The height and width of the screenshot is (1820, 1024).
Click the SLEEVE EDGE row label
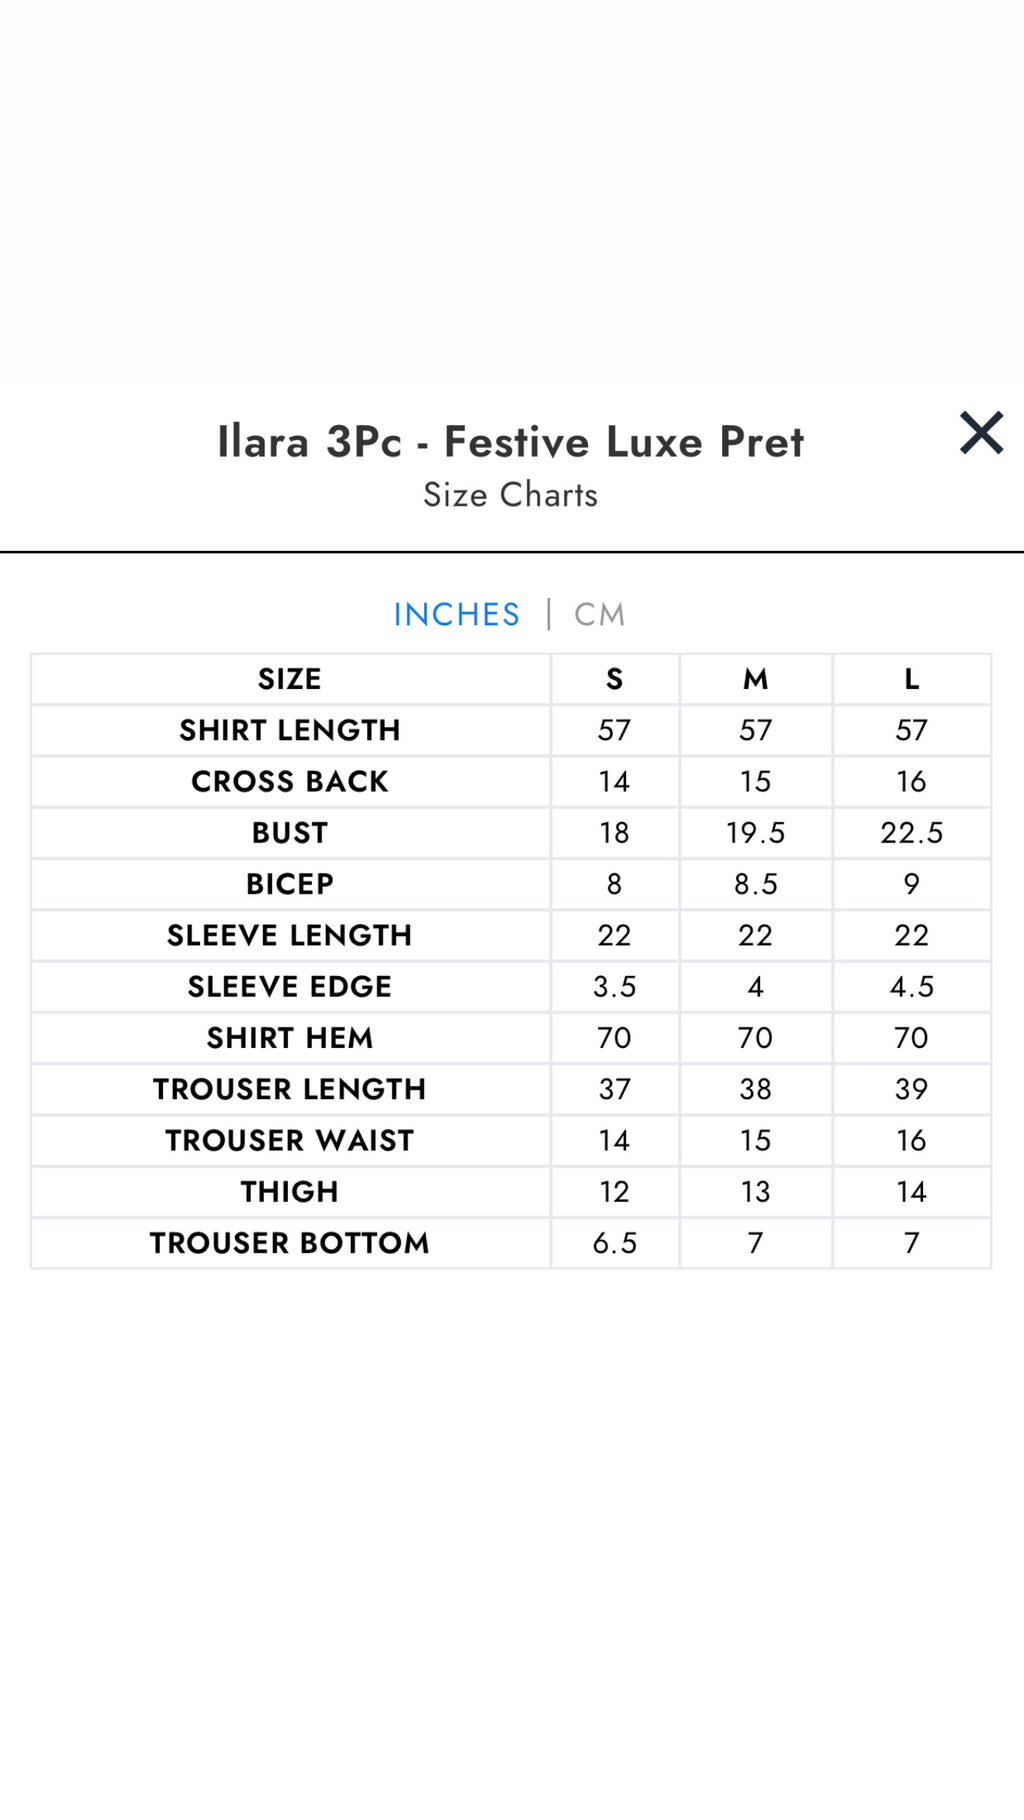[289, 986]
